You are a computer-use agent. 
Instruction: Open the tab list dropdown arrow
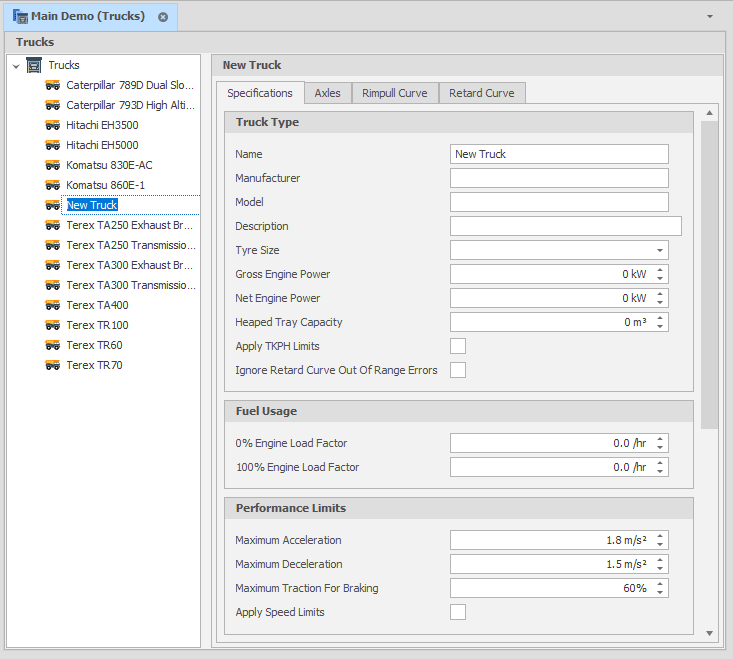pos(709,17)
